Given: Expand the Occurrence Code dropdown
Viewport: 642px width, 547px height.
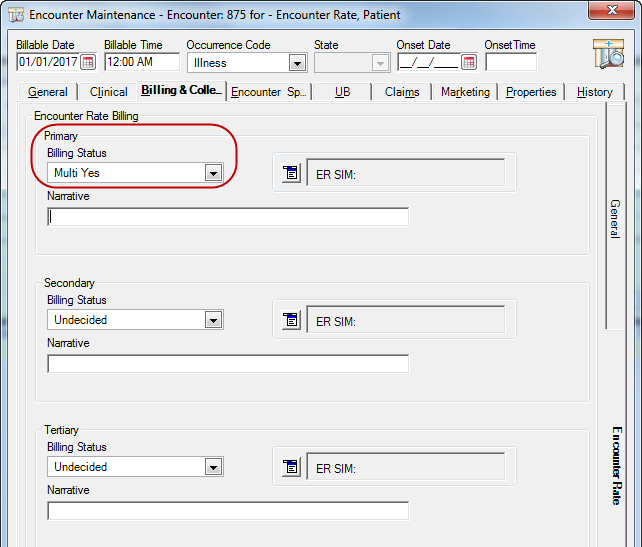Looking at the screenshot, I should click(x=297, y=63).
